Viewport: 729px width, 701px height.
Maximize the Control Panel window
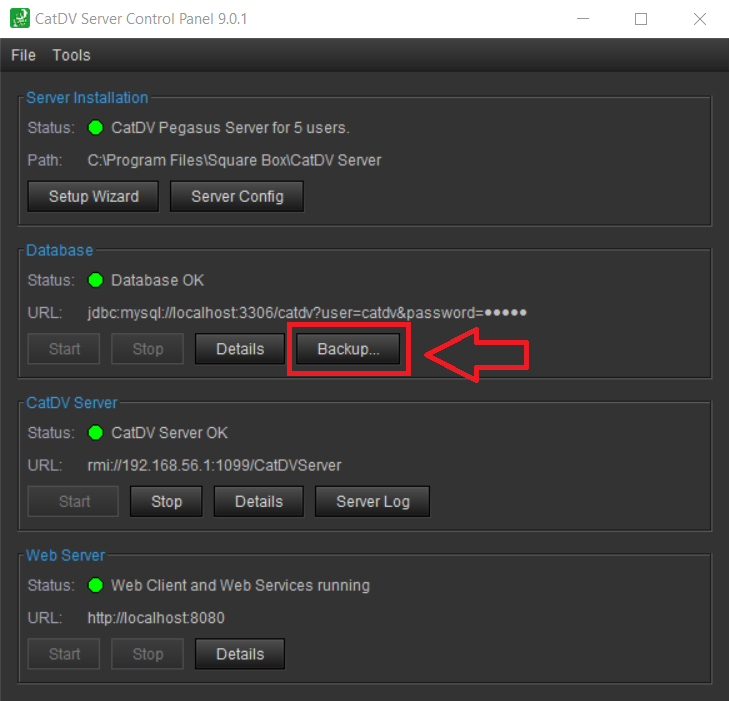pyautogui.click(x=641, y=19)
